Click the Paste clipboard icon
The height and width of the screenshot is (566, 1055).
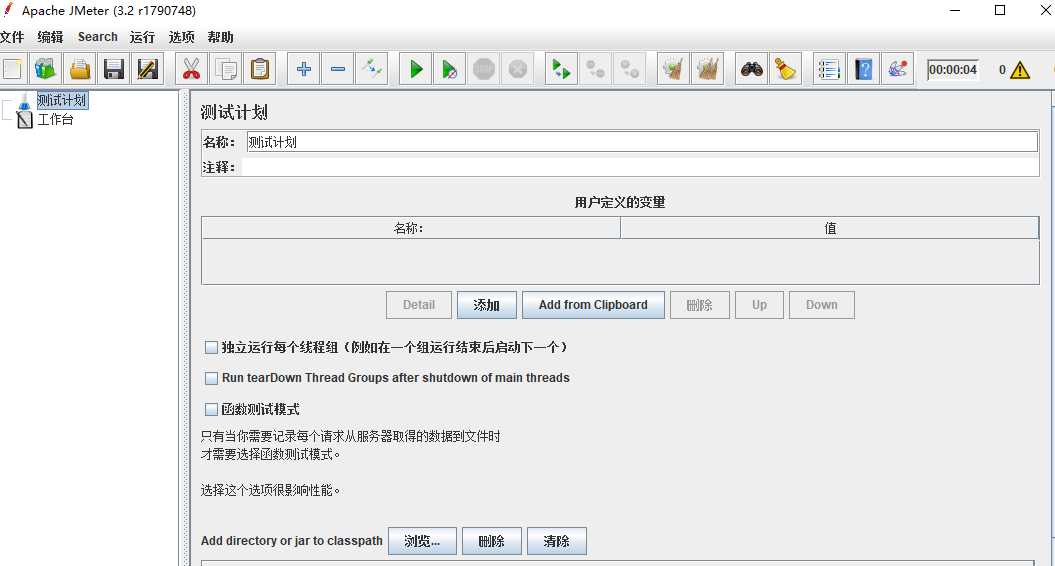tap(260, 69)
